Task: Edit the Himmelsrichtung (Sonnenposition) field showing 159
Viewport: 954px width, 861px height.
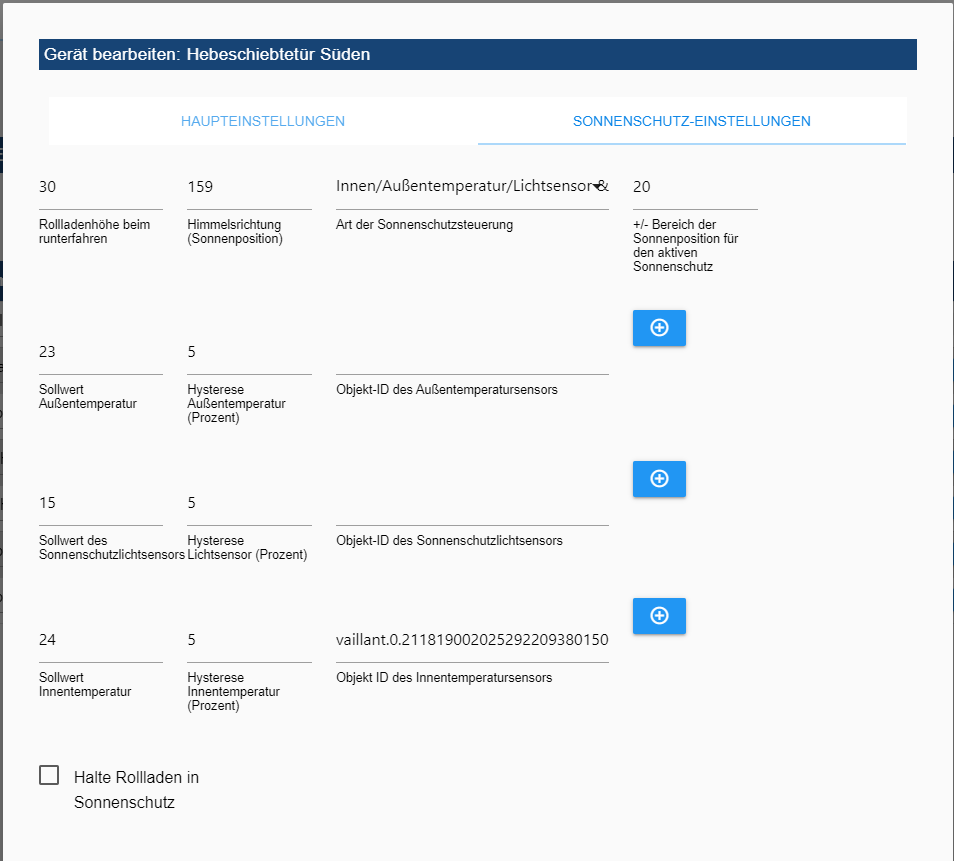Action: tap(249, 187)
